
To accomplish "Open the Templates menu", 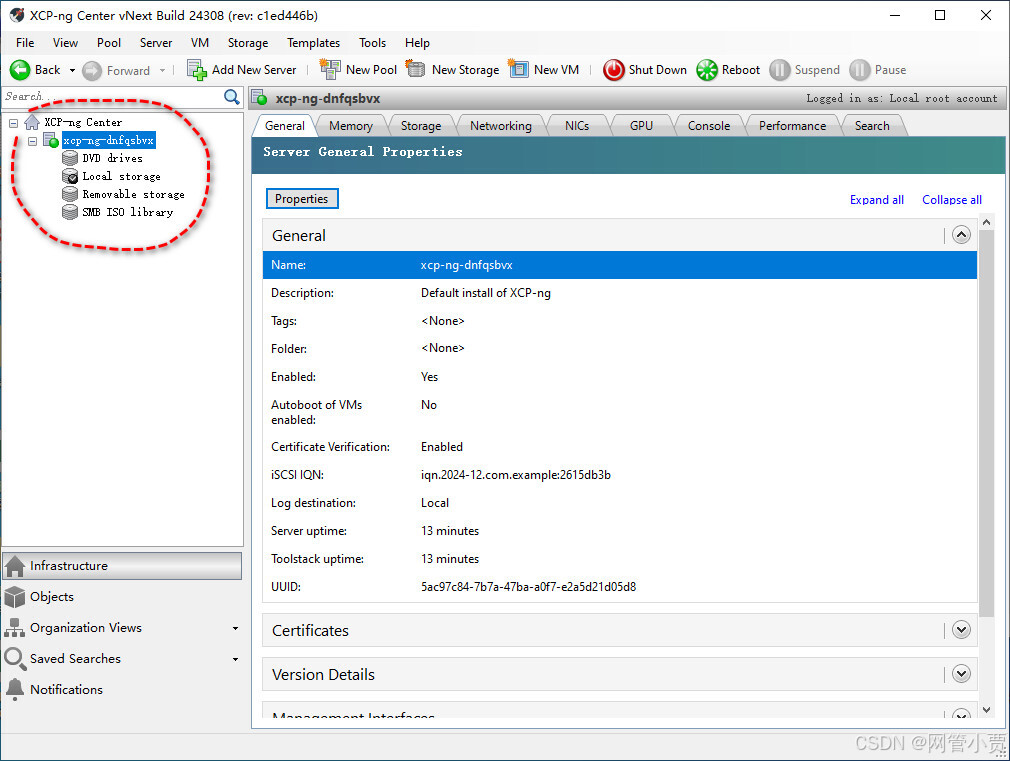I will pos(314,43).
